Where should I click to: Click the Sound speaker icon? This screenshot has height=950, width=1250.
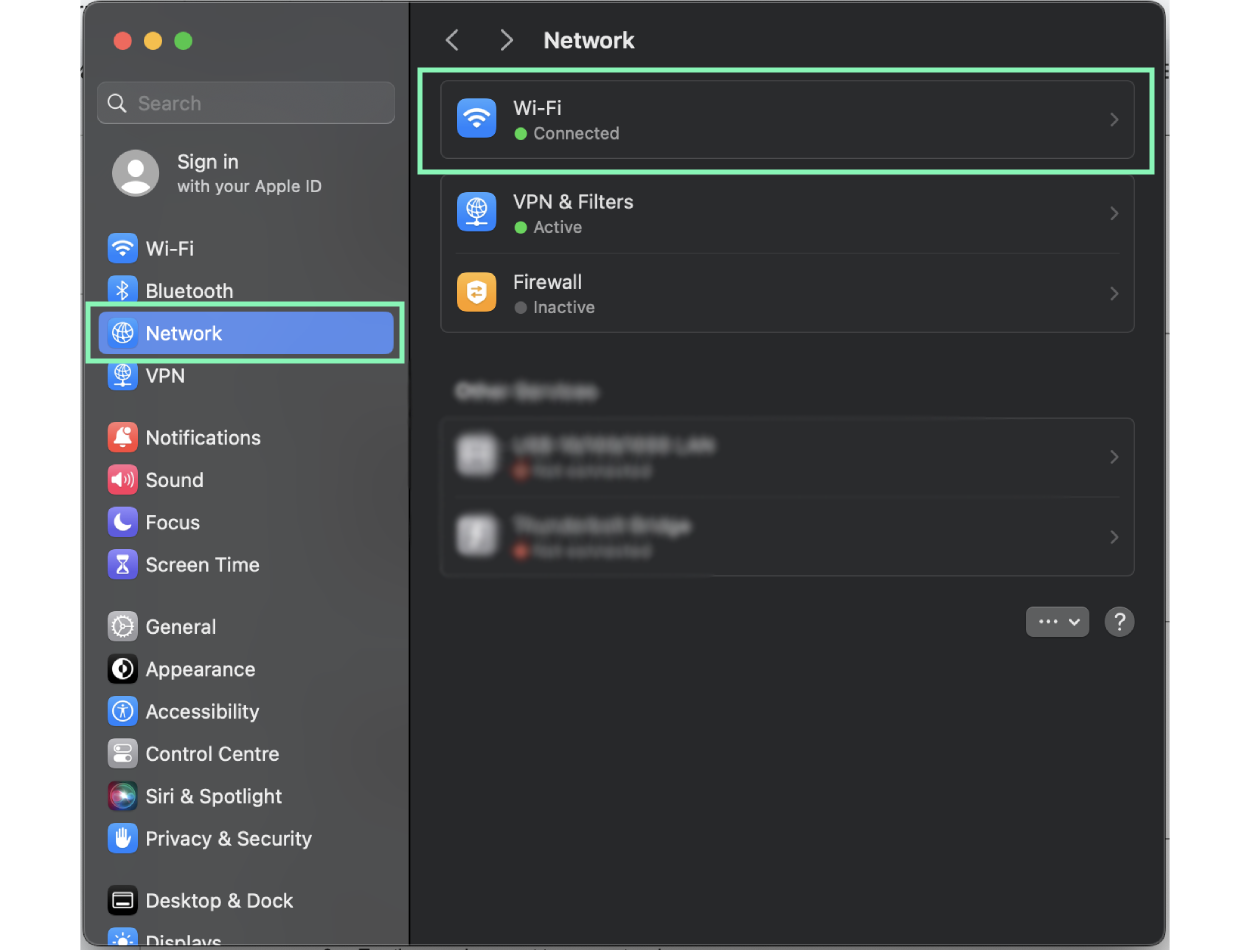[x=122, y=480]
